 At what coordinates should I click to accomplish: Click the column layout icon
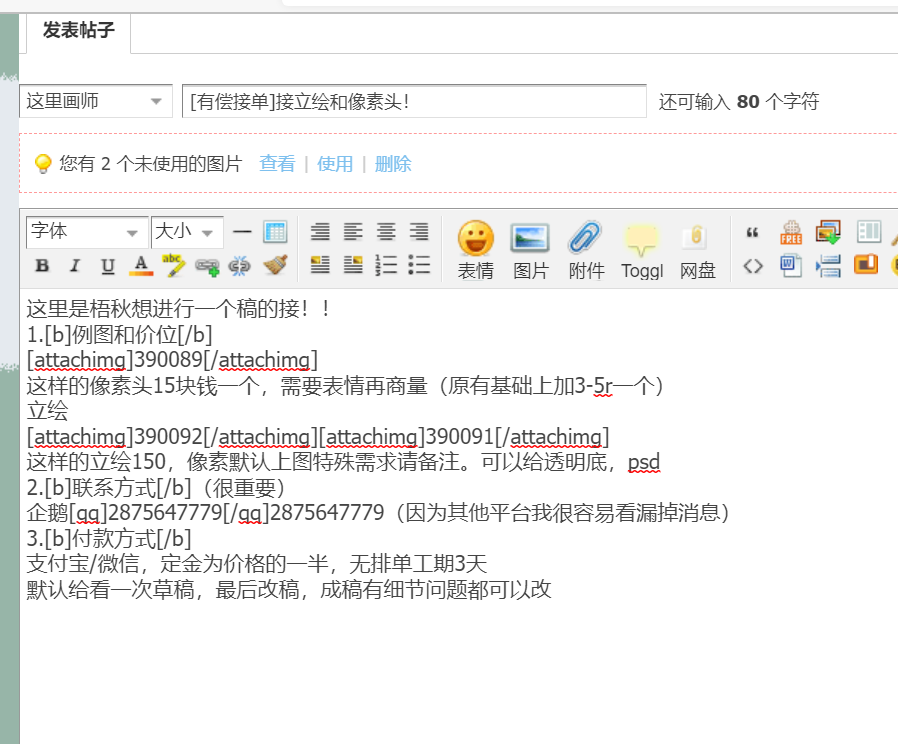point(868,232)
